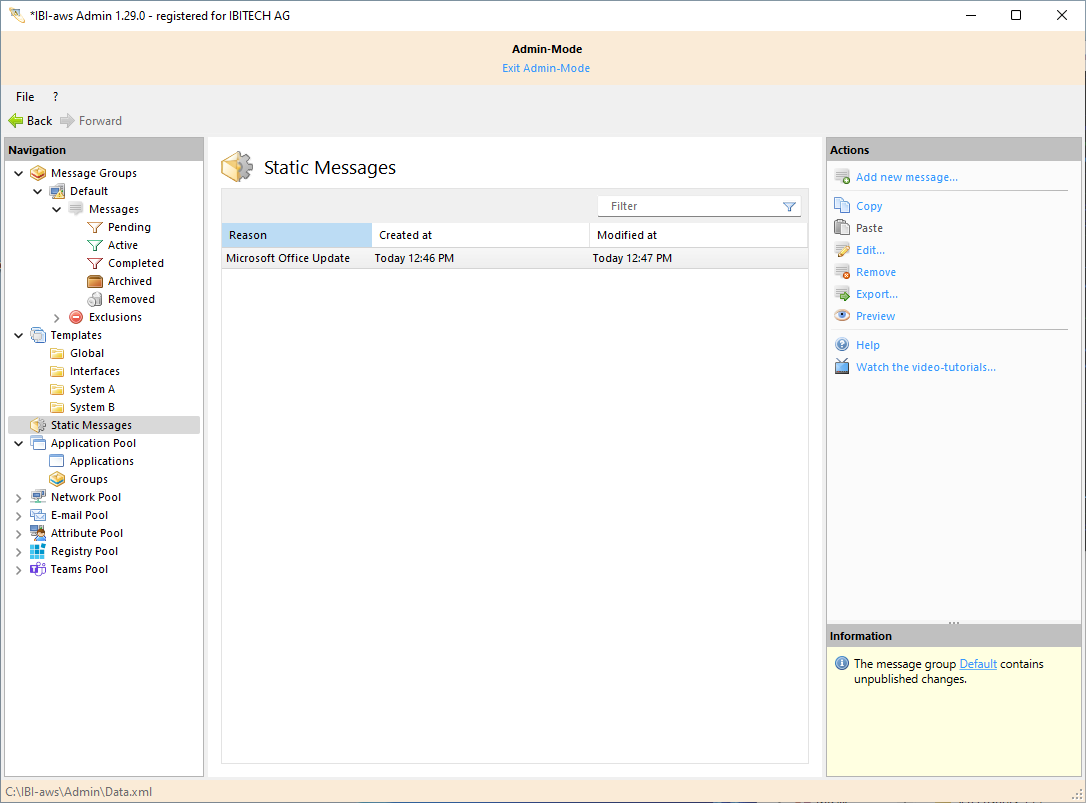Open the Default message group link
This screenshot has height=803, width=1086.
[977, 664]
